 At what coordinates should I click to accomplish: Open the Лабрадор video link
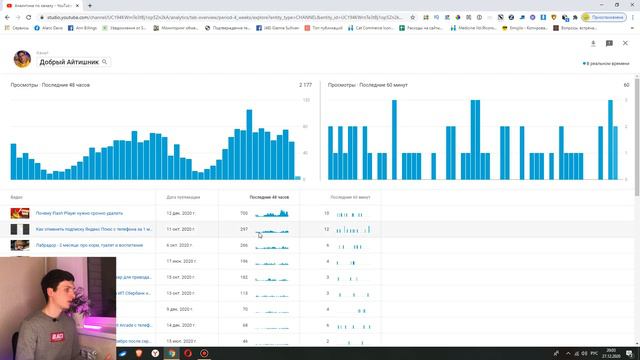[x=89, y=245]
